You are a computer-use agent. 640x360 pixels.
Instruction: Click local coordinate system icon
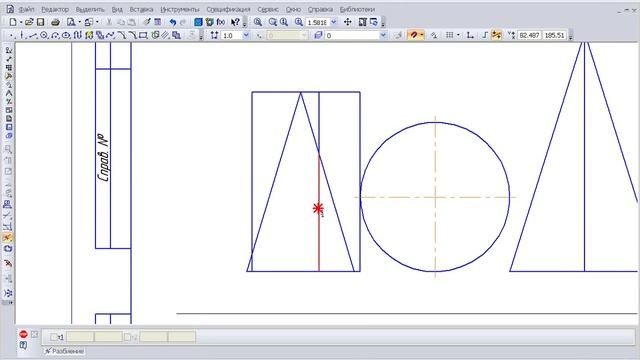point(470,36)
